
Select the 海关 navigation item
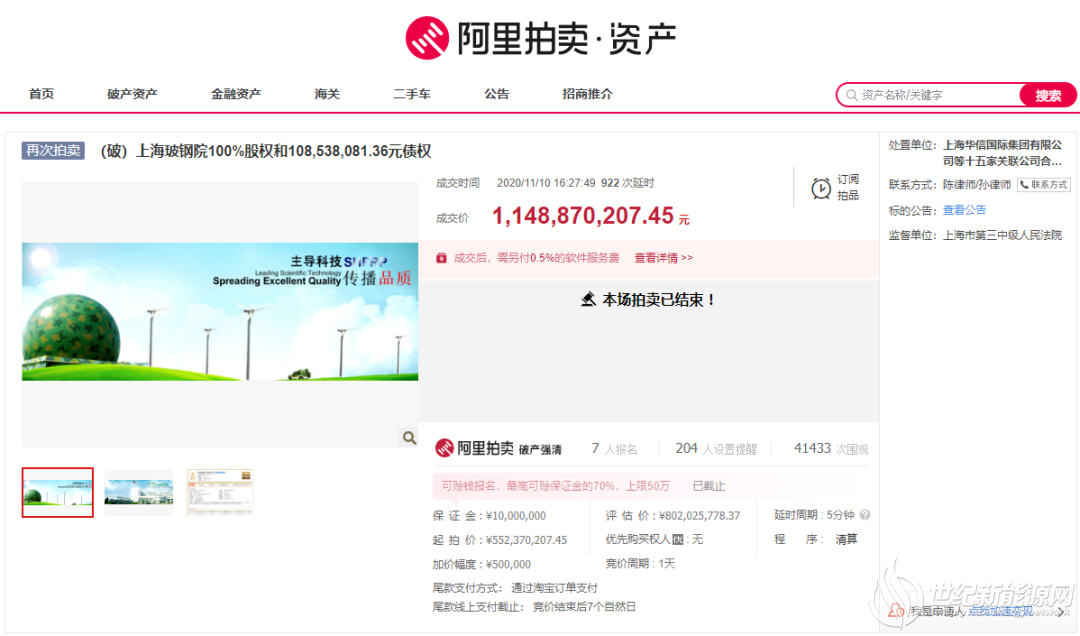[x=327, y=94]
